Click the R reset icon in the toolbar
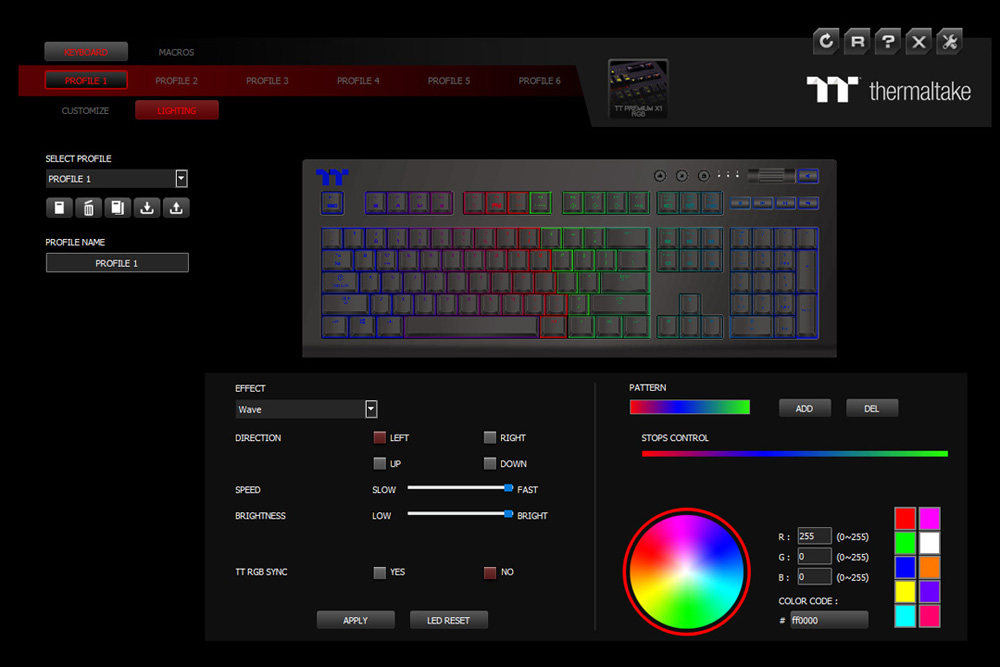The width and height of the screenshot is (1000, 667). coord(857,41)
